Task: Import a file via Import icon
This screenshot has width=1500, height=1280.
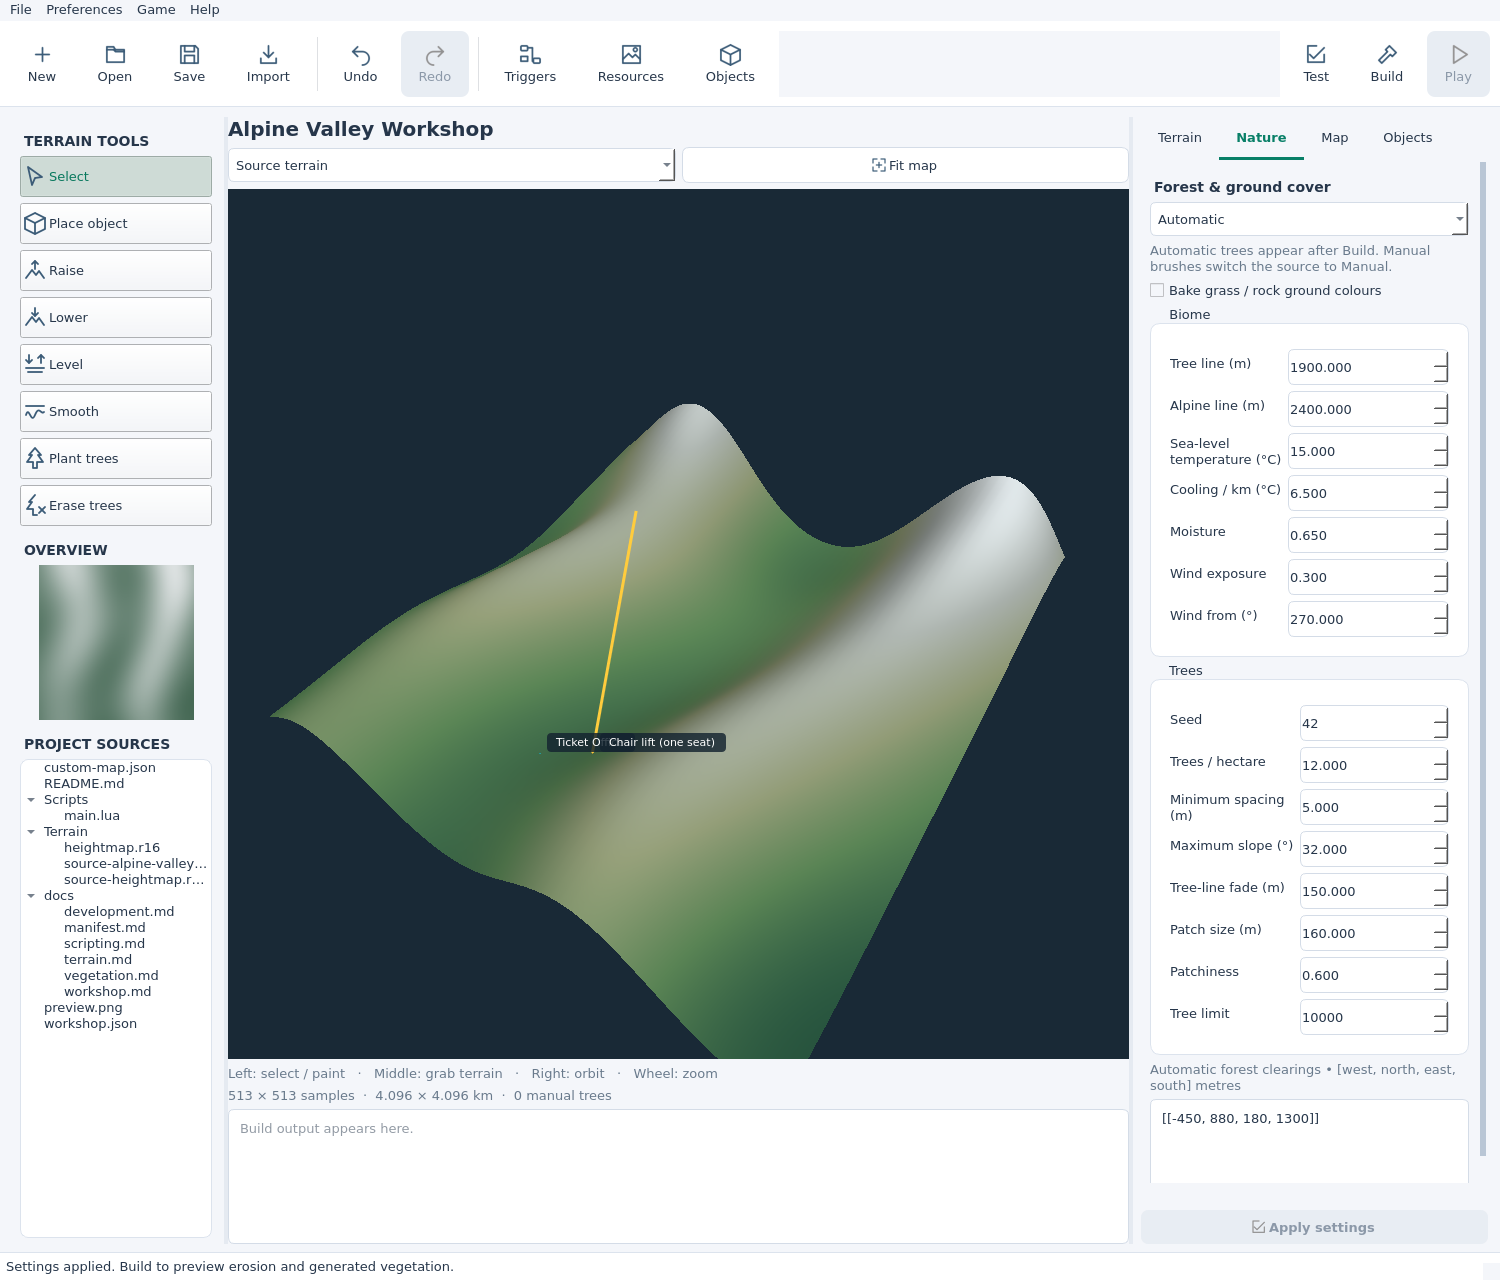Action: coord(268,64)
